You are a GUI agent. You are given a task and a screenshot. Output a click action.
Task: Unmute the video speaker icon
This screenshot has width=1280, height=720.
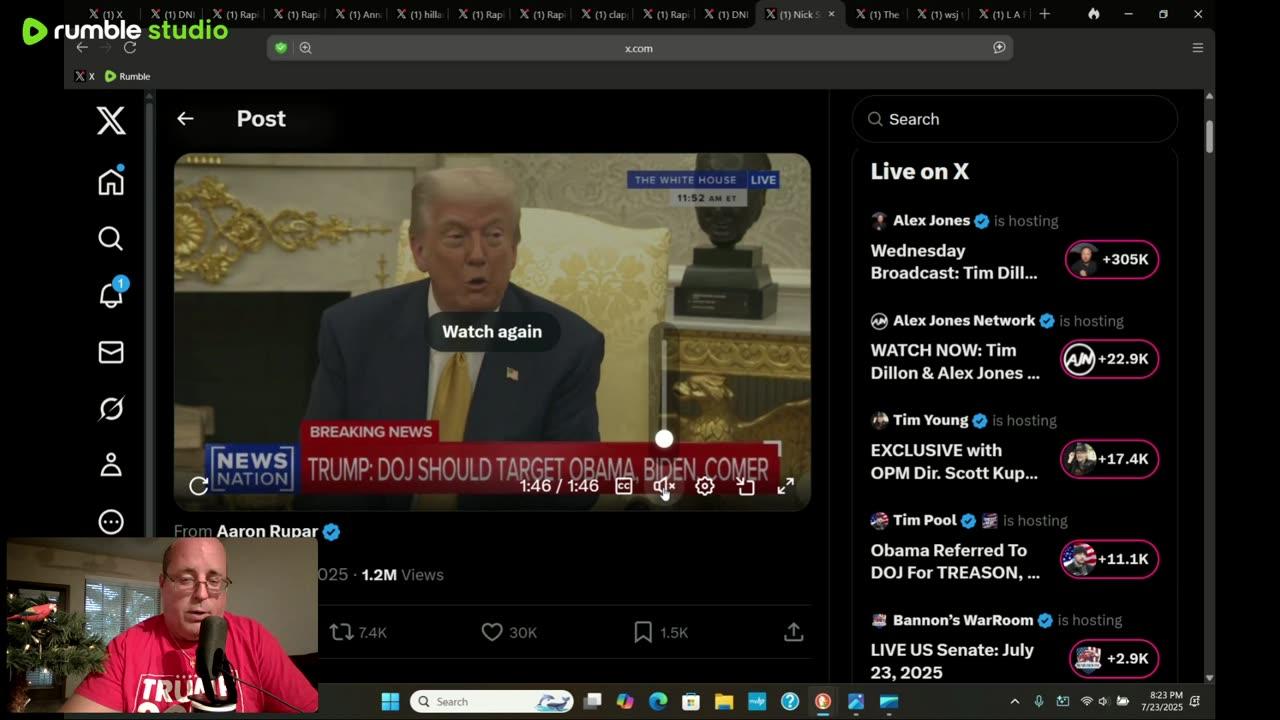[x=664, y=486]
